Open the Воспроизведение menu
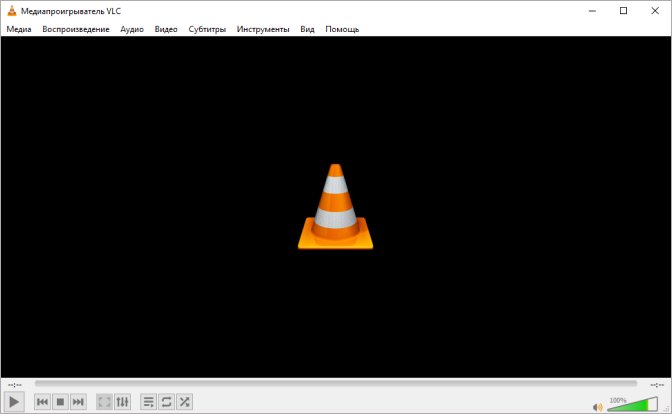672x414 pixels. (76, 29)
